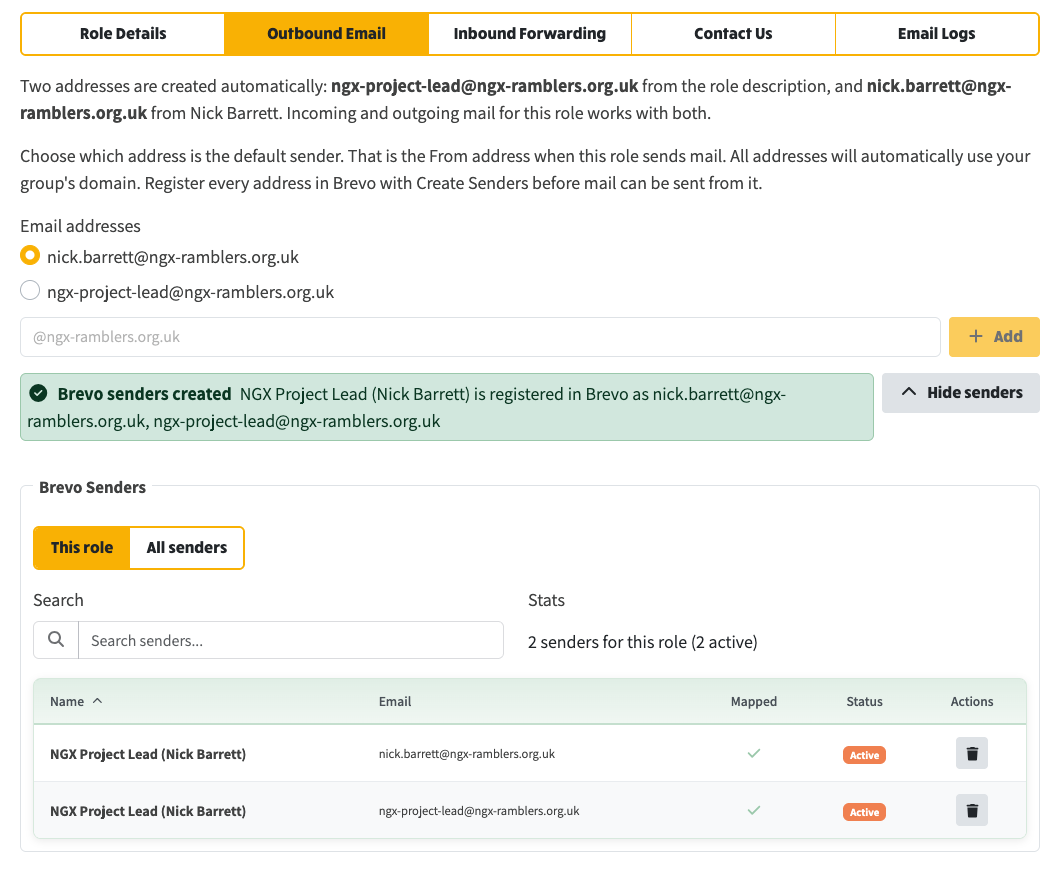Click the magnifying glass search icon
Image resolution: width=1060 pixels, height=893 pixels.
point(56,639)
